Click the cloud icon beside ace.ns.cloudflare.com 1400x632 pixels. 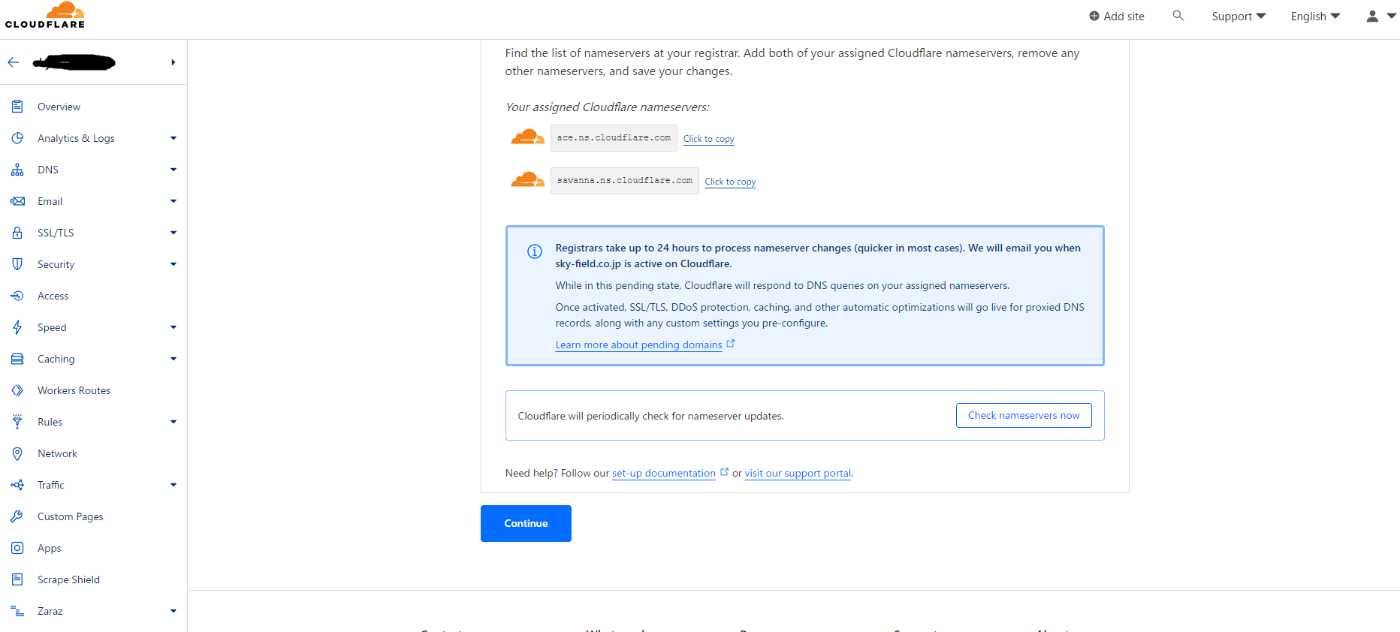[527, 137]
